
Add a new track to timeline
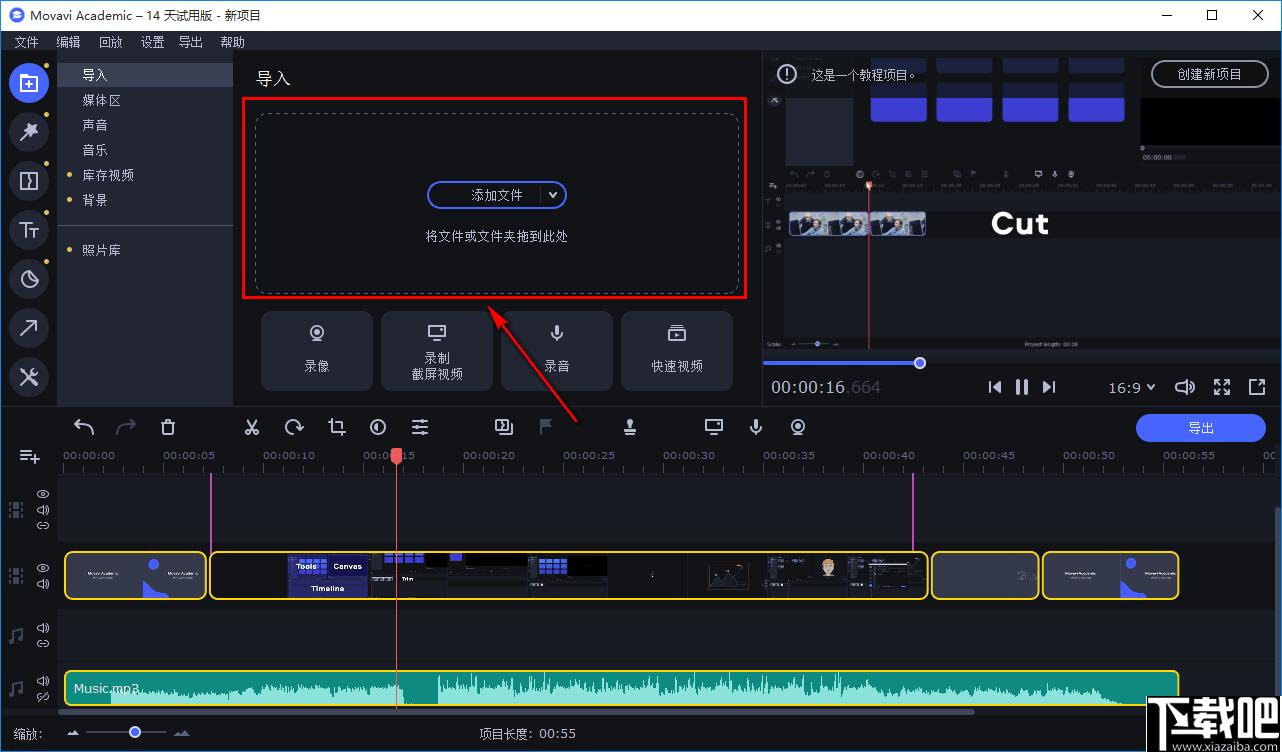pyautogui.click(x=30, y=456)
